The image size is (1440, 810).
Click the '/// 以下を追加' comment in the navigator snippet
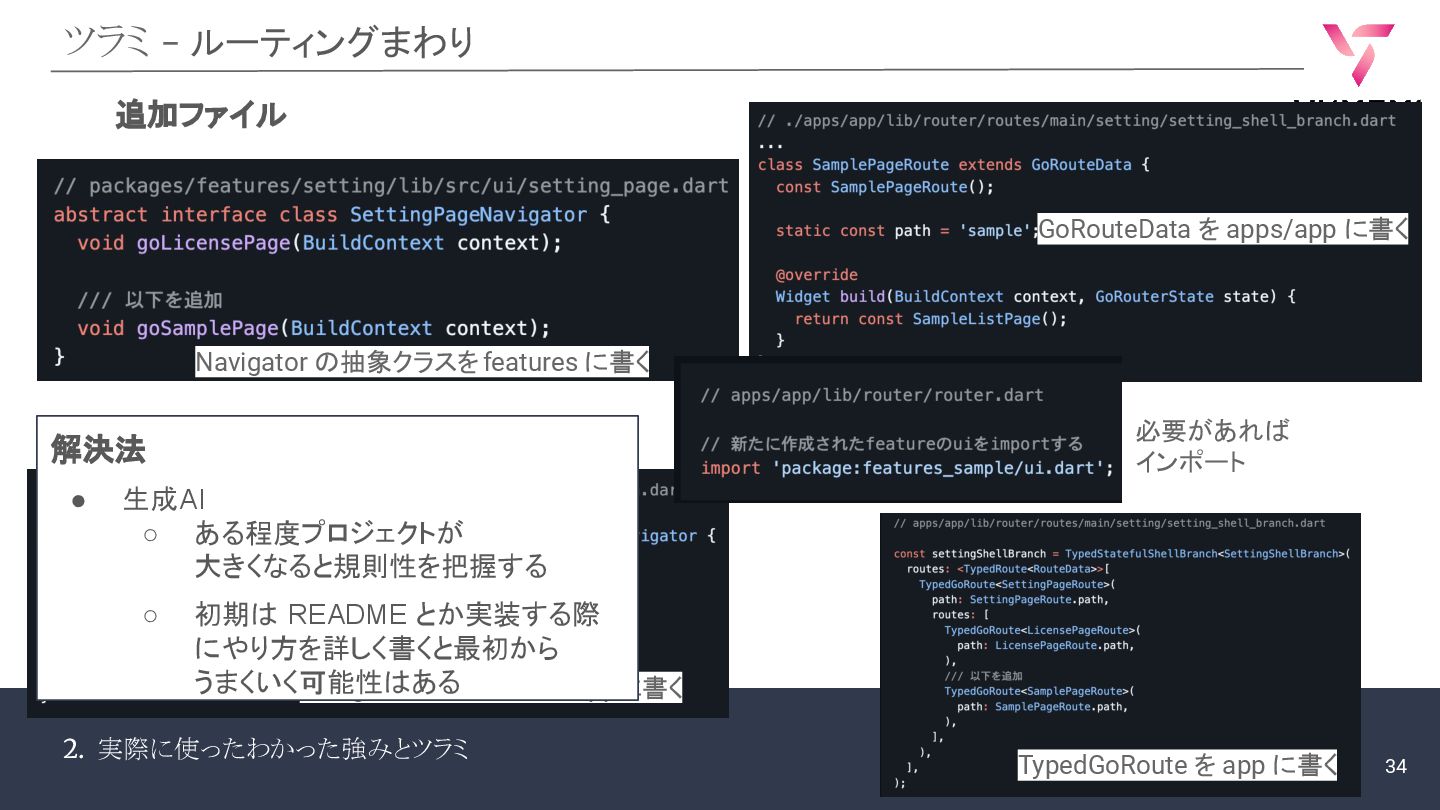150,300
